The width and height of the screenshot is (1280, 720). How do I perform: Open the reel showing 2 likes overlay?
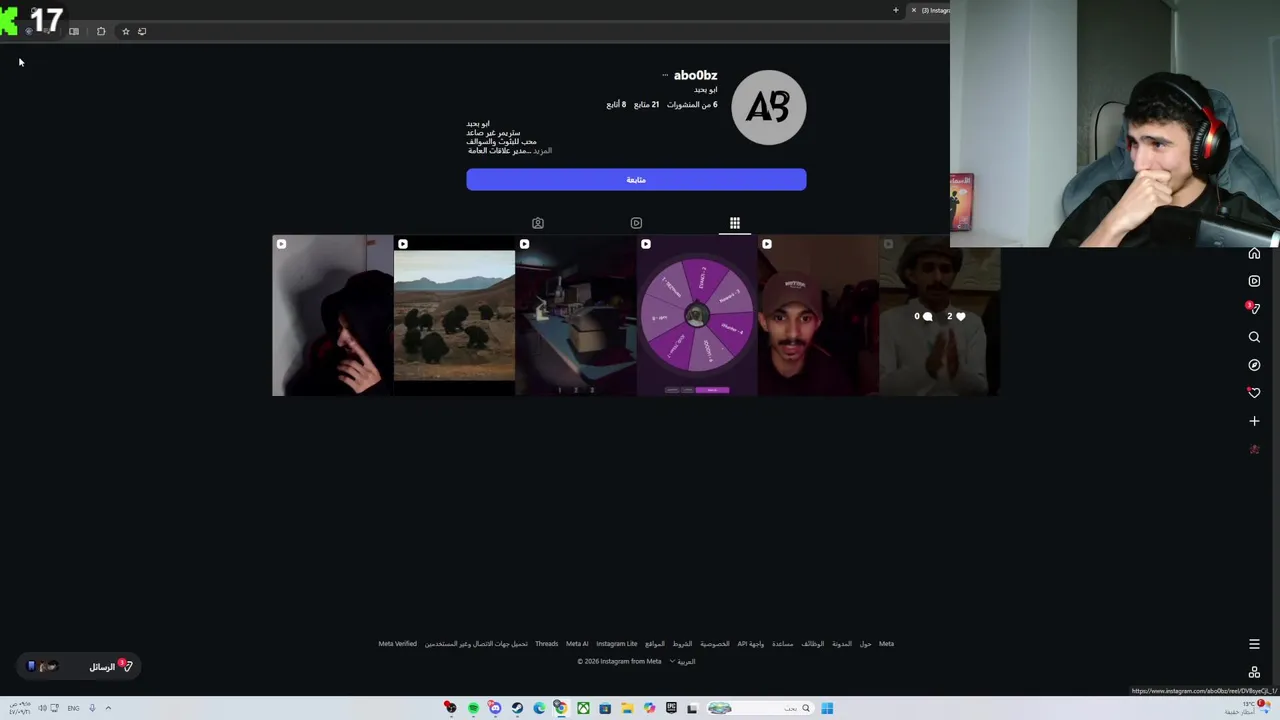point(940,315)
